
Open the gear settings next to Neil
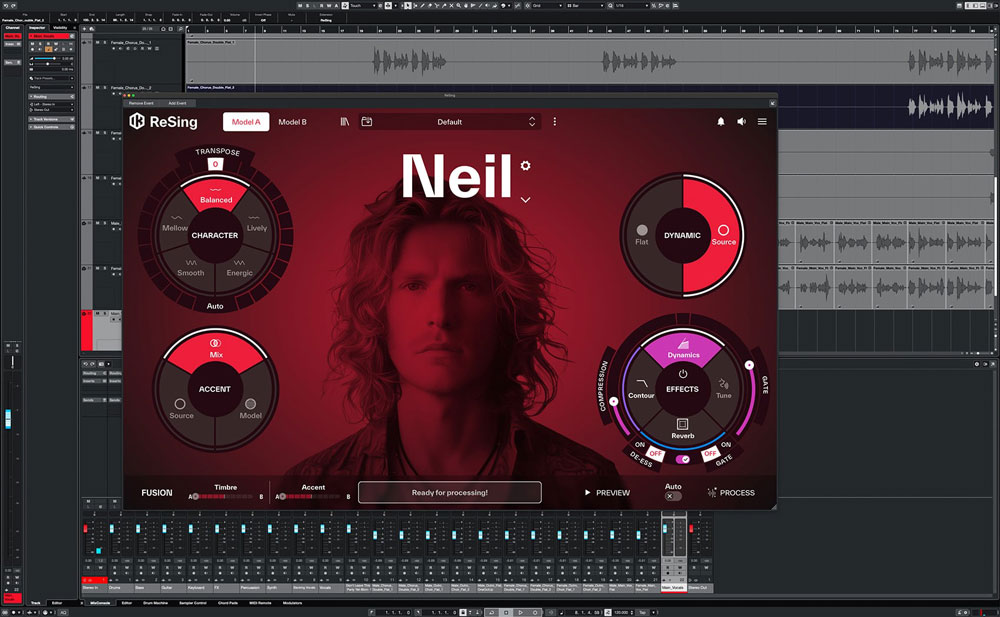click(x=526, y=166)
